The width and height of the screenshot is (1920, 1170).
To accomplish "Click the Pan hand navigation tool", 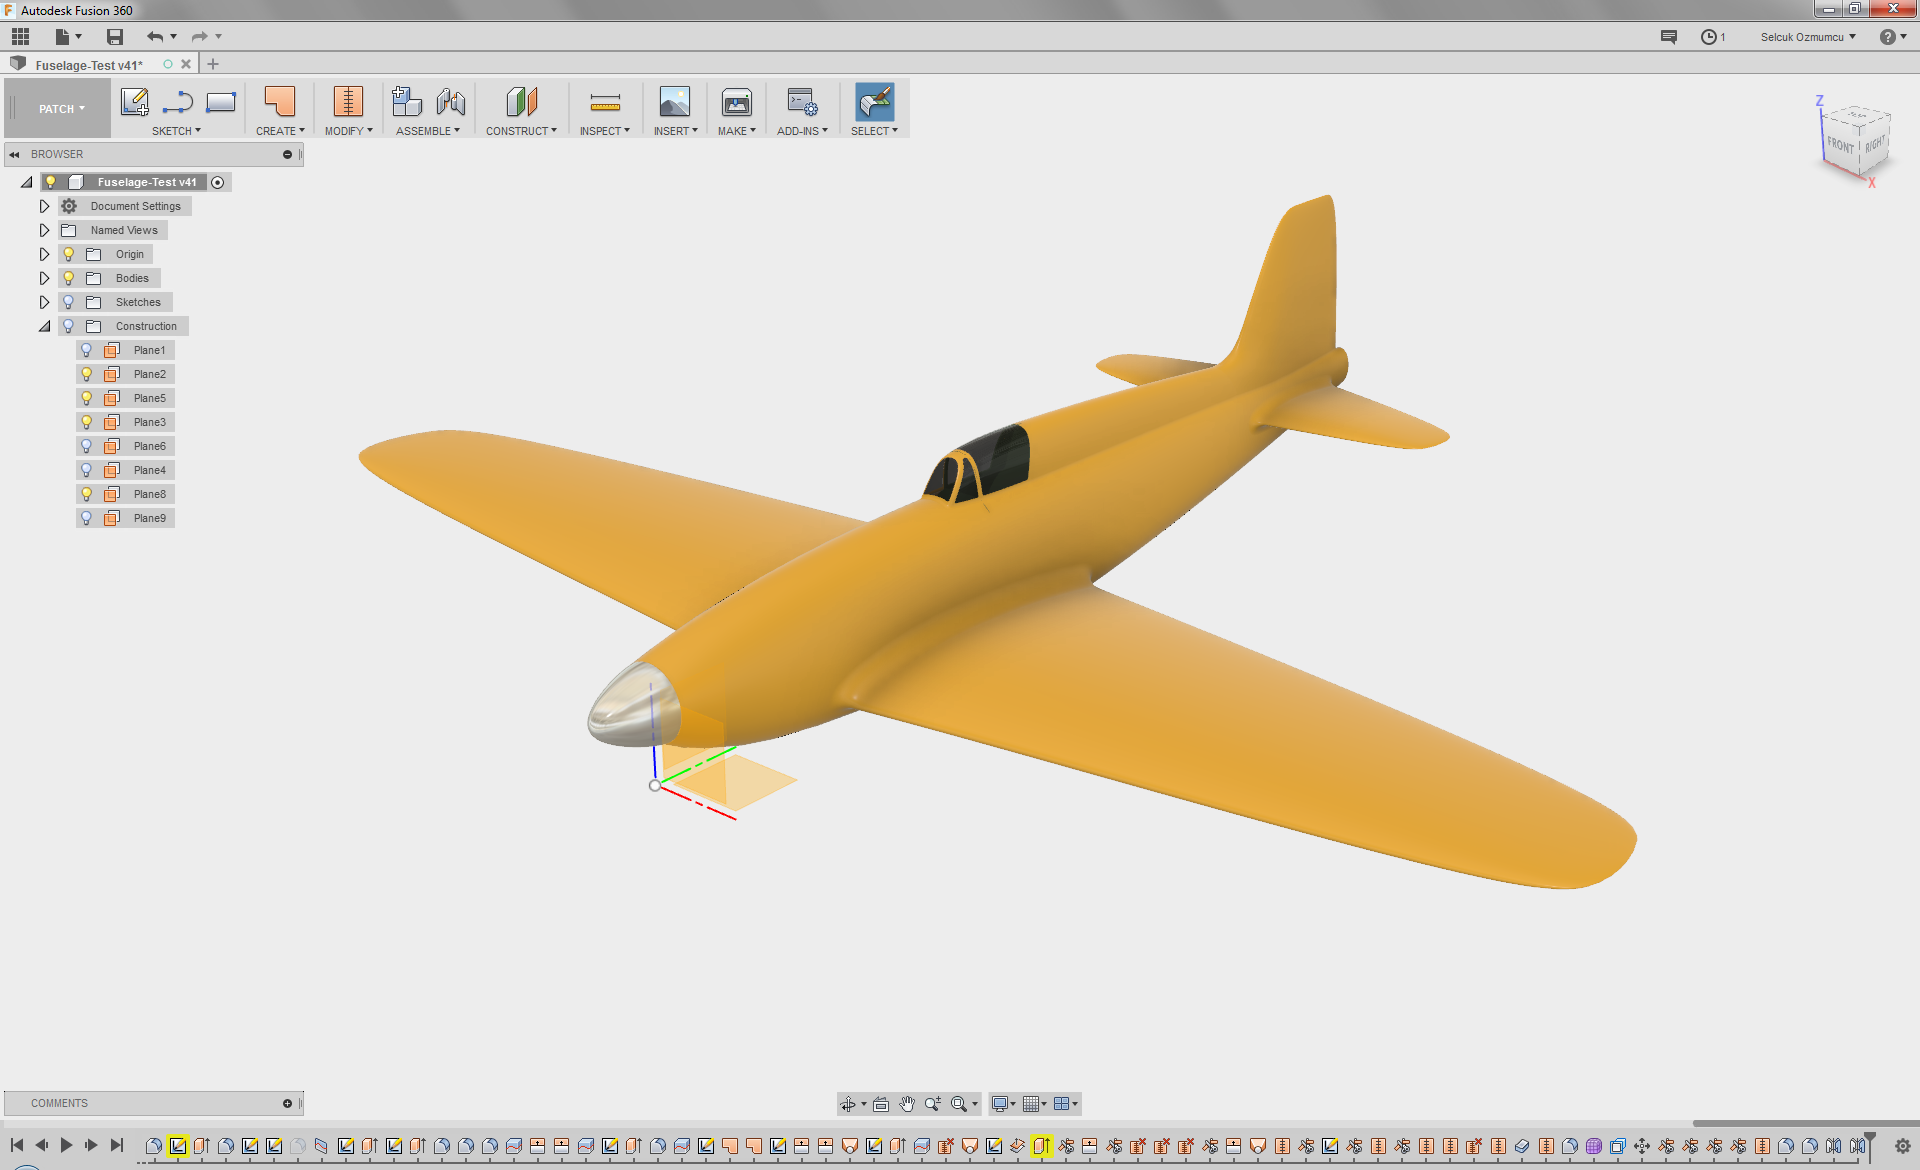I will pos(907,1104).
